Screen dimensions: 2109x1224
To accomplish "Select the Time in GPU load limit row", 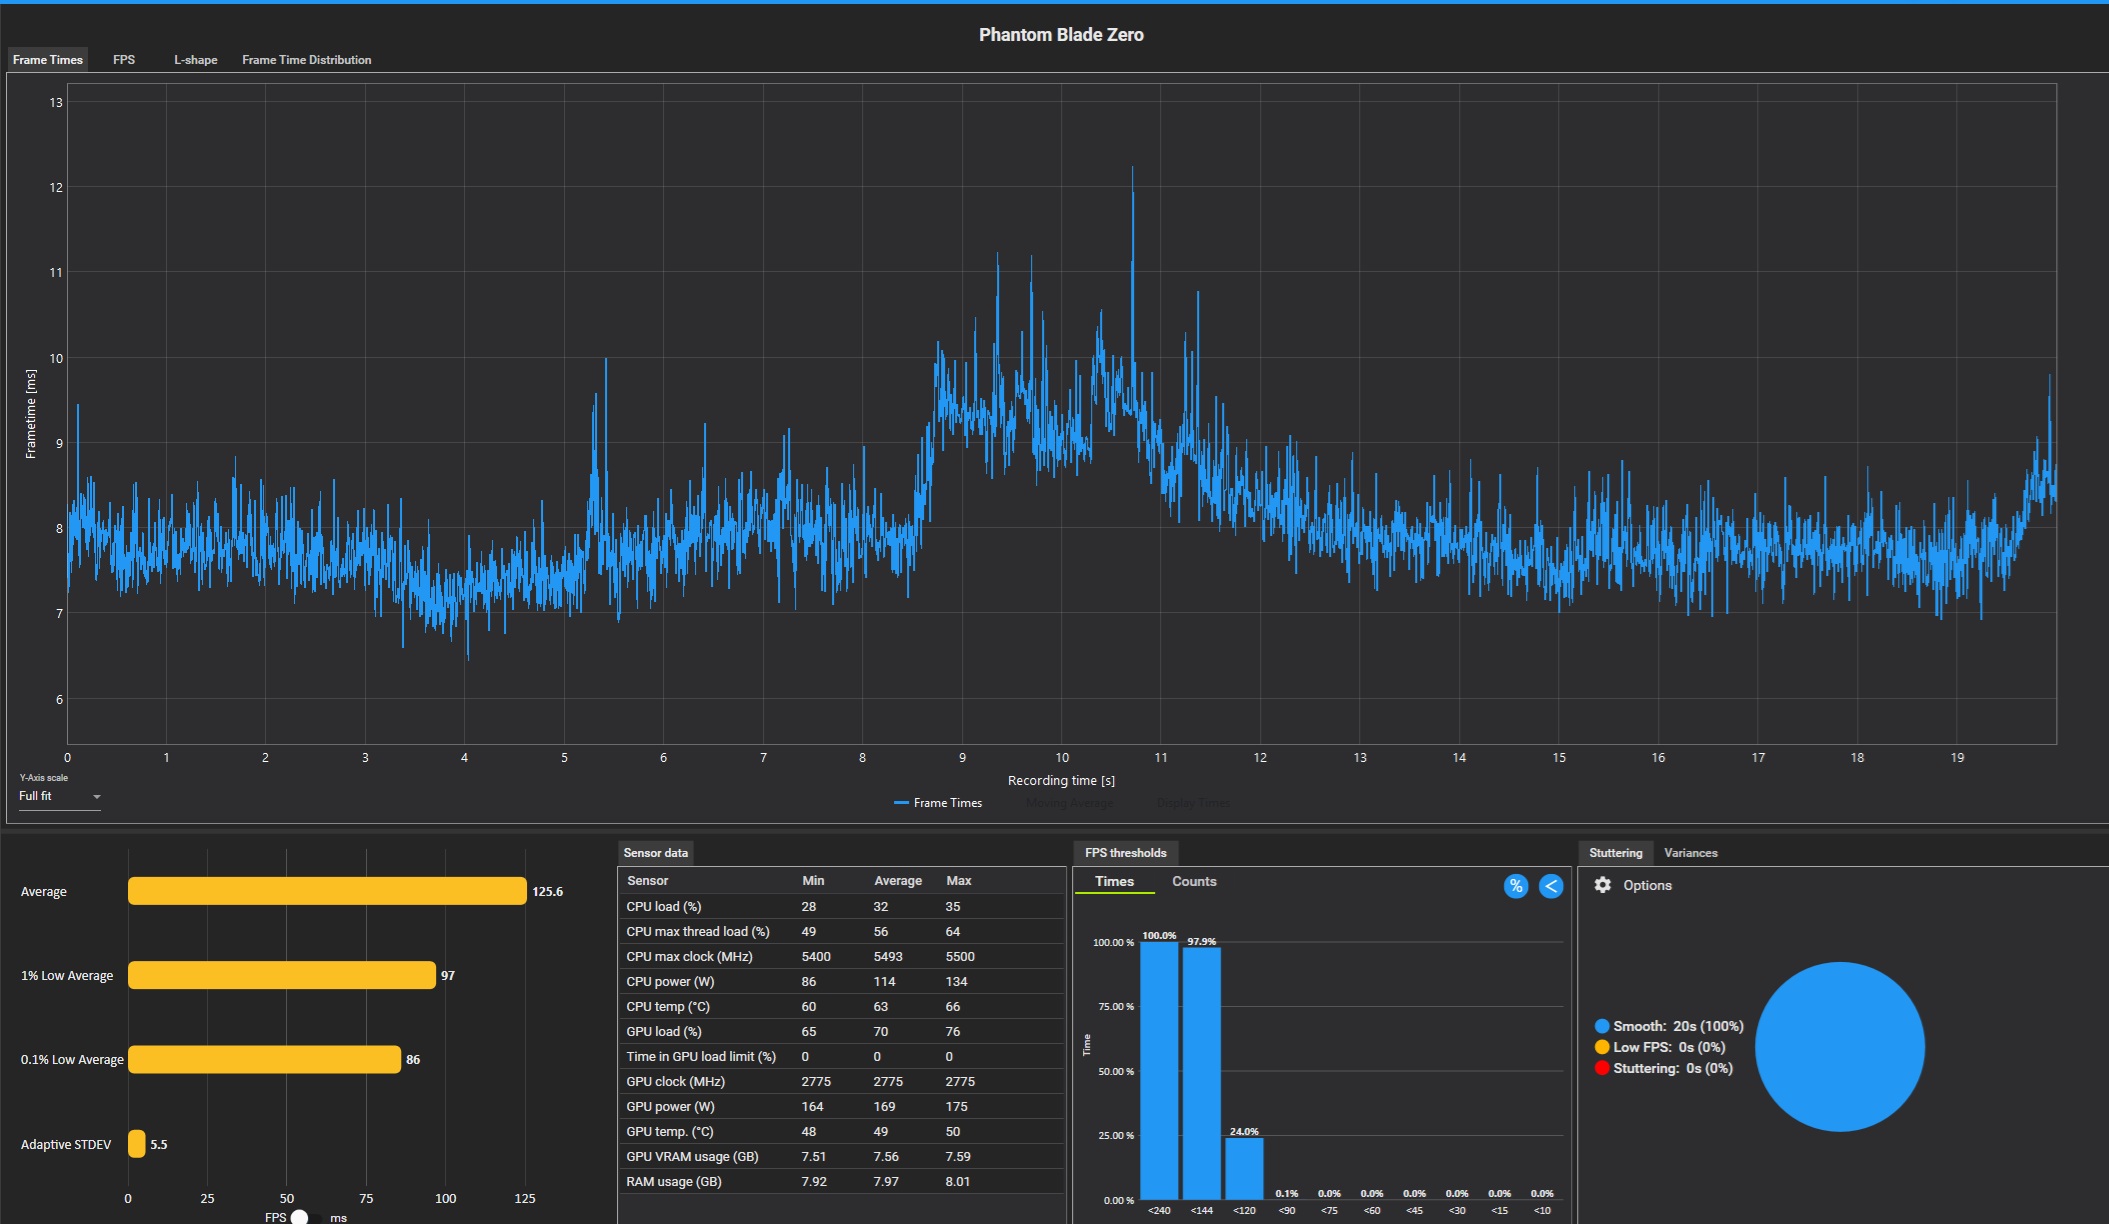I will point(842,1056).
